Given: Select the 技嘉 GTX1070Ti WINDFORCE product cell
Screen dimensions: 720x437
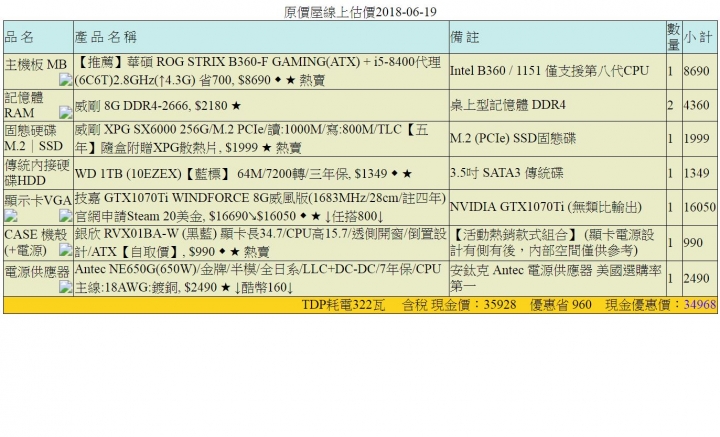Looking at the screenshot, I should [x=261, y=207].
